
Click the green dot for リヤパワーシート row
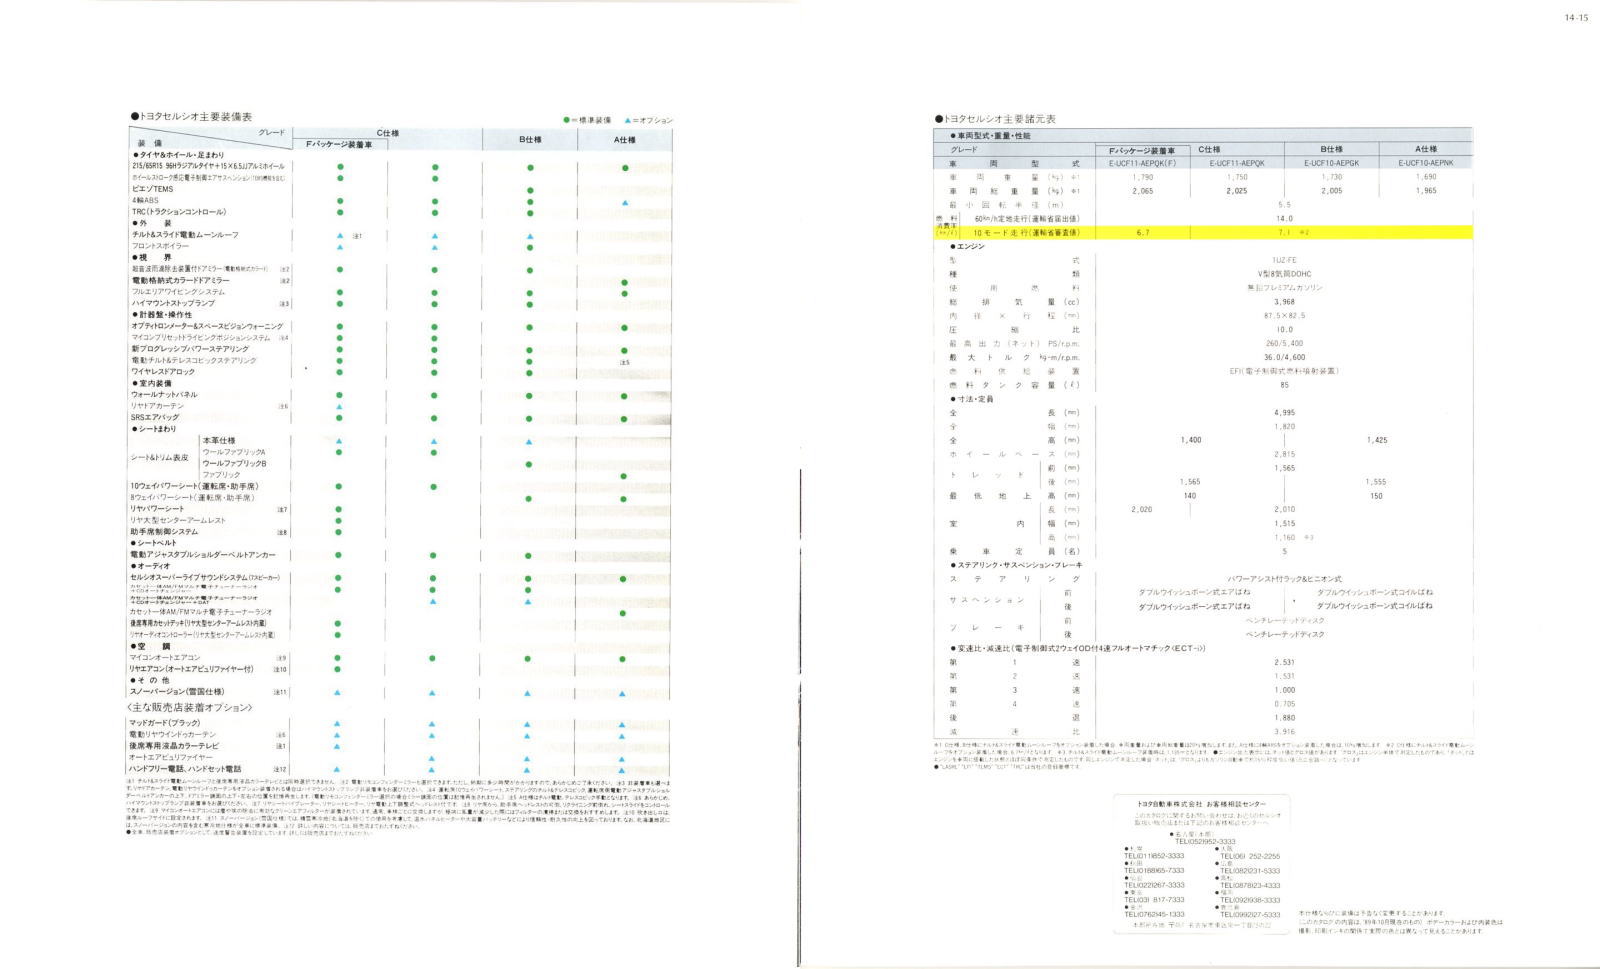tap(339, 509)
